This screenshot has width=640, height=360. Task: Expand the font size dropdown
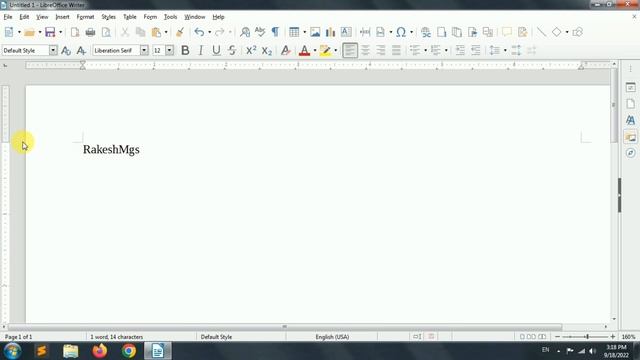169,50
